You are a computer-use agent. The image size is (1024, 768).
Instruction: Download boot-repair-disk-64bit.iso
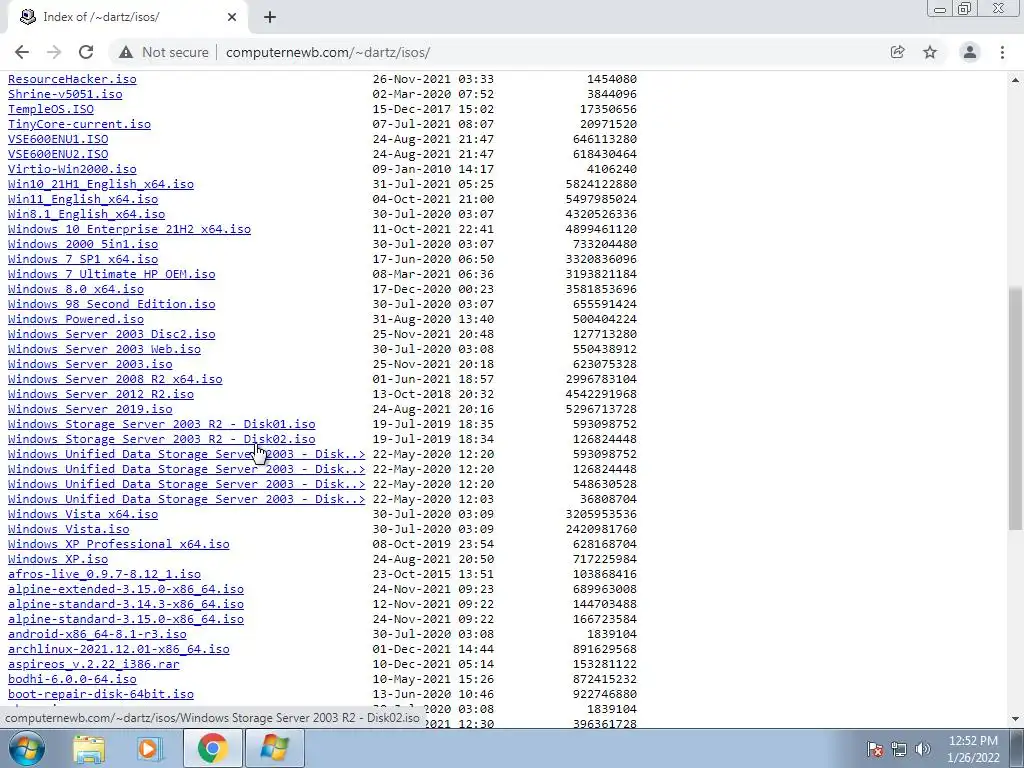[x=101, y=695]
